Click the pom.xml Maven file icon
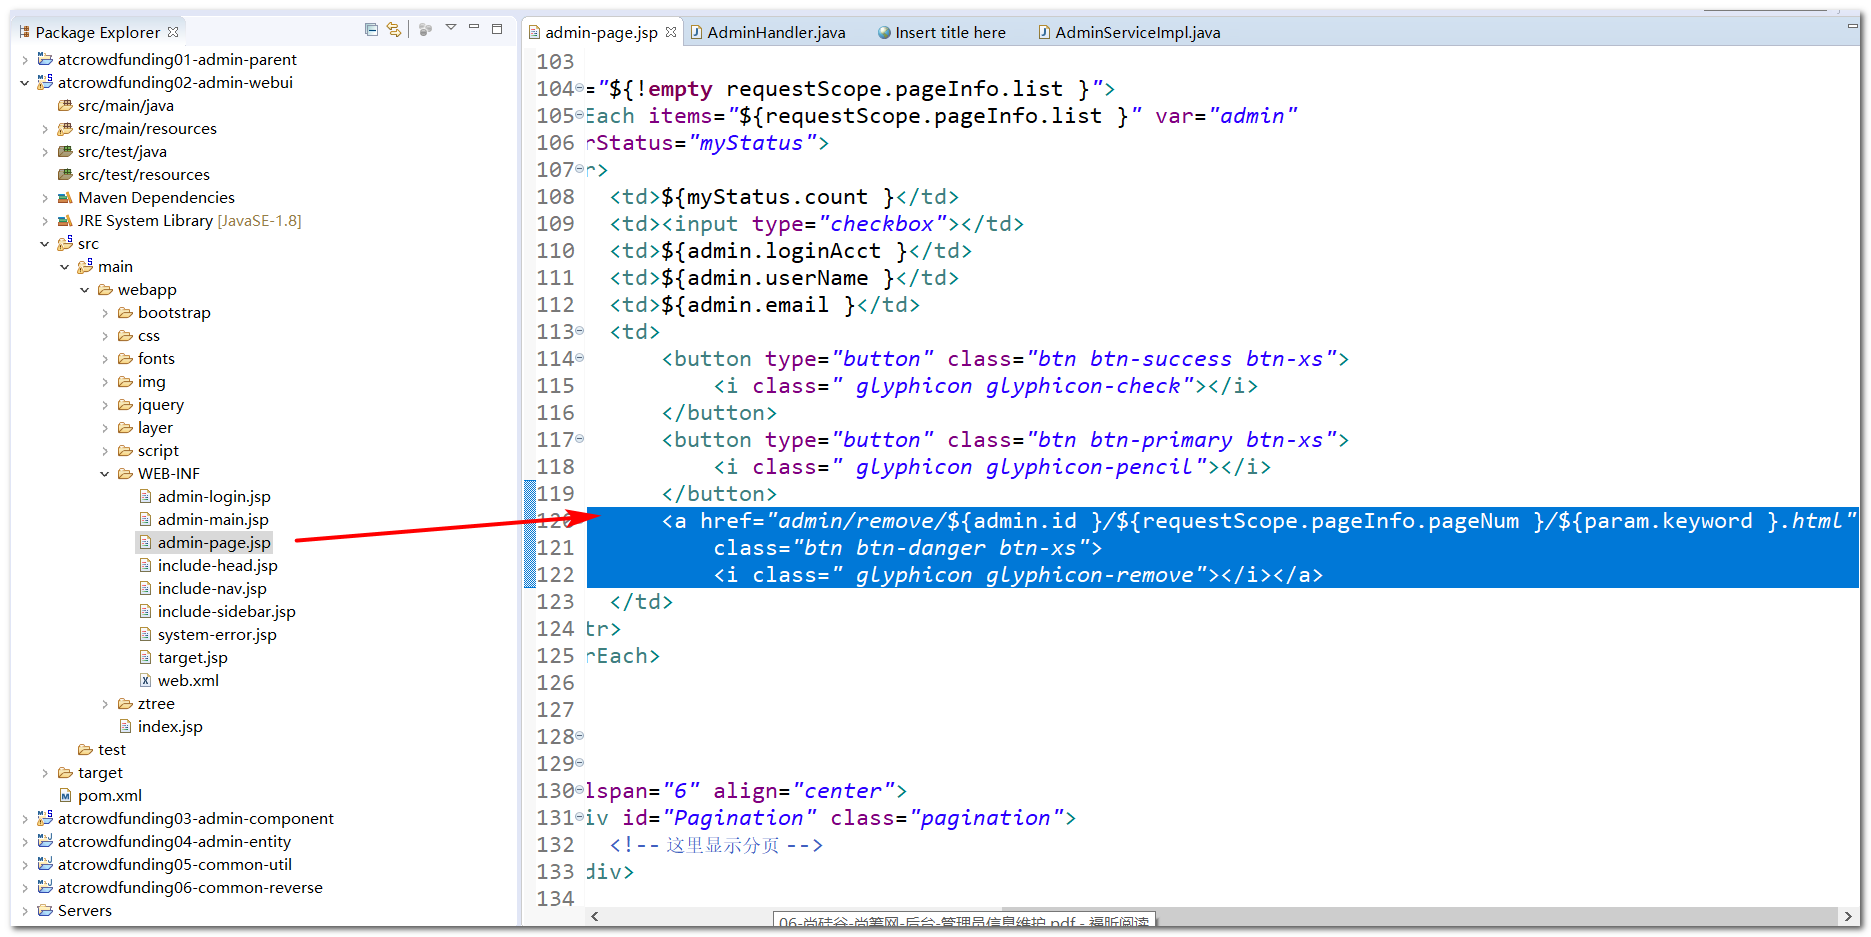1871x937 pixels. pyautogui.click(x=65, y=796)
